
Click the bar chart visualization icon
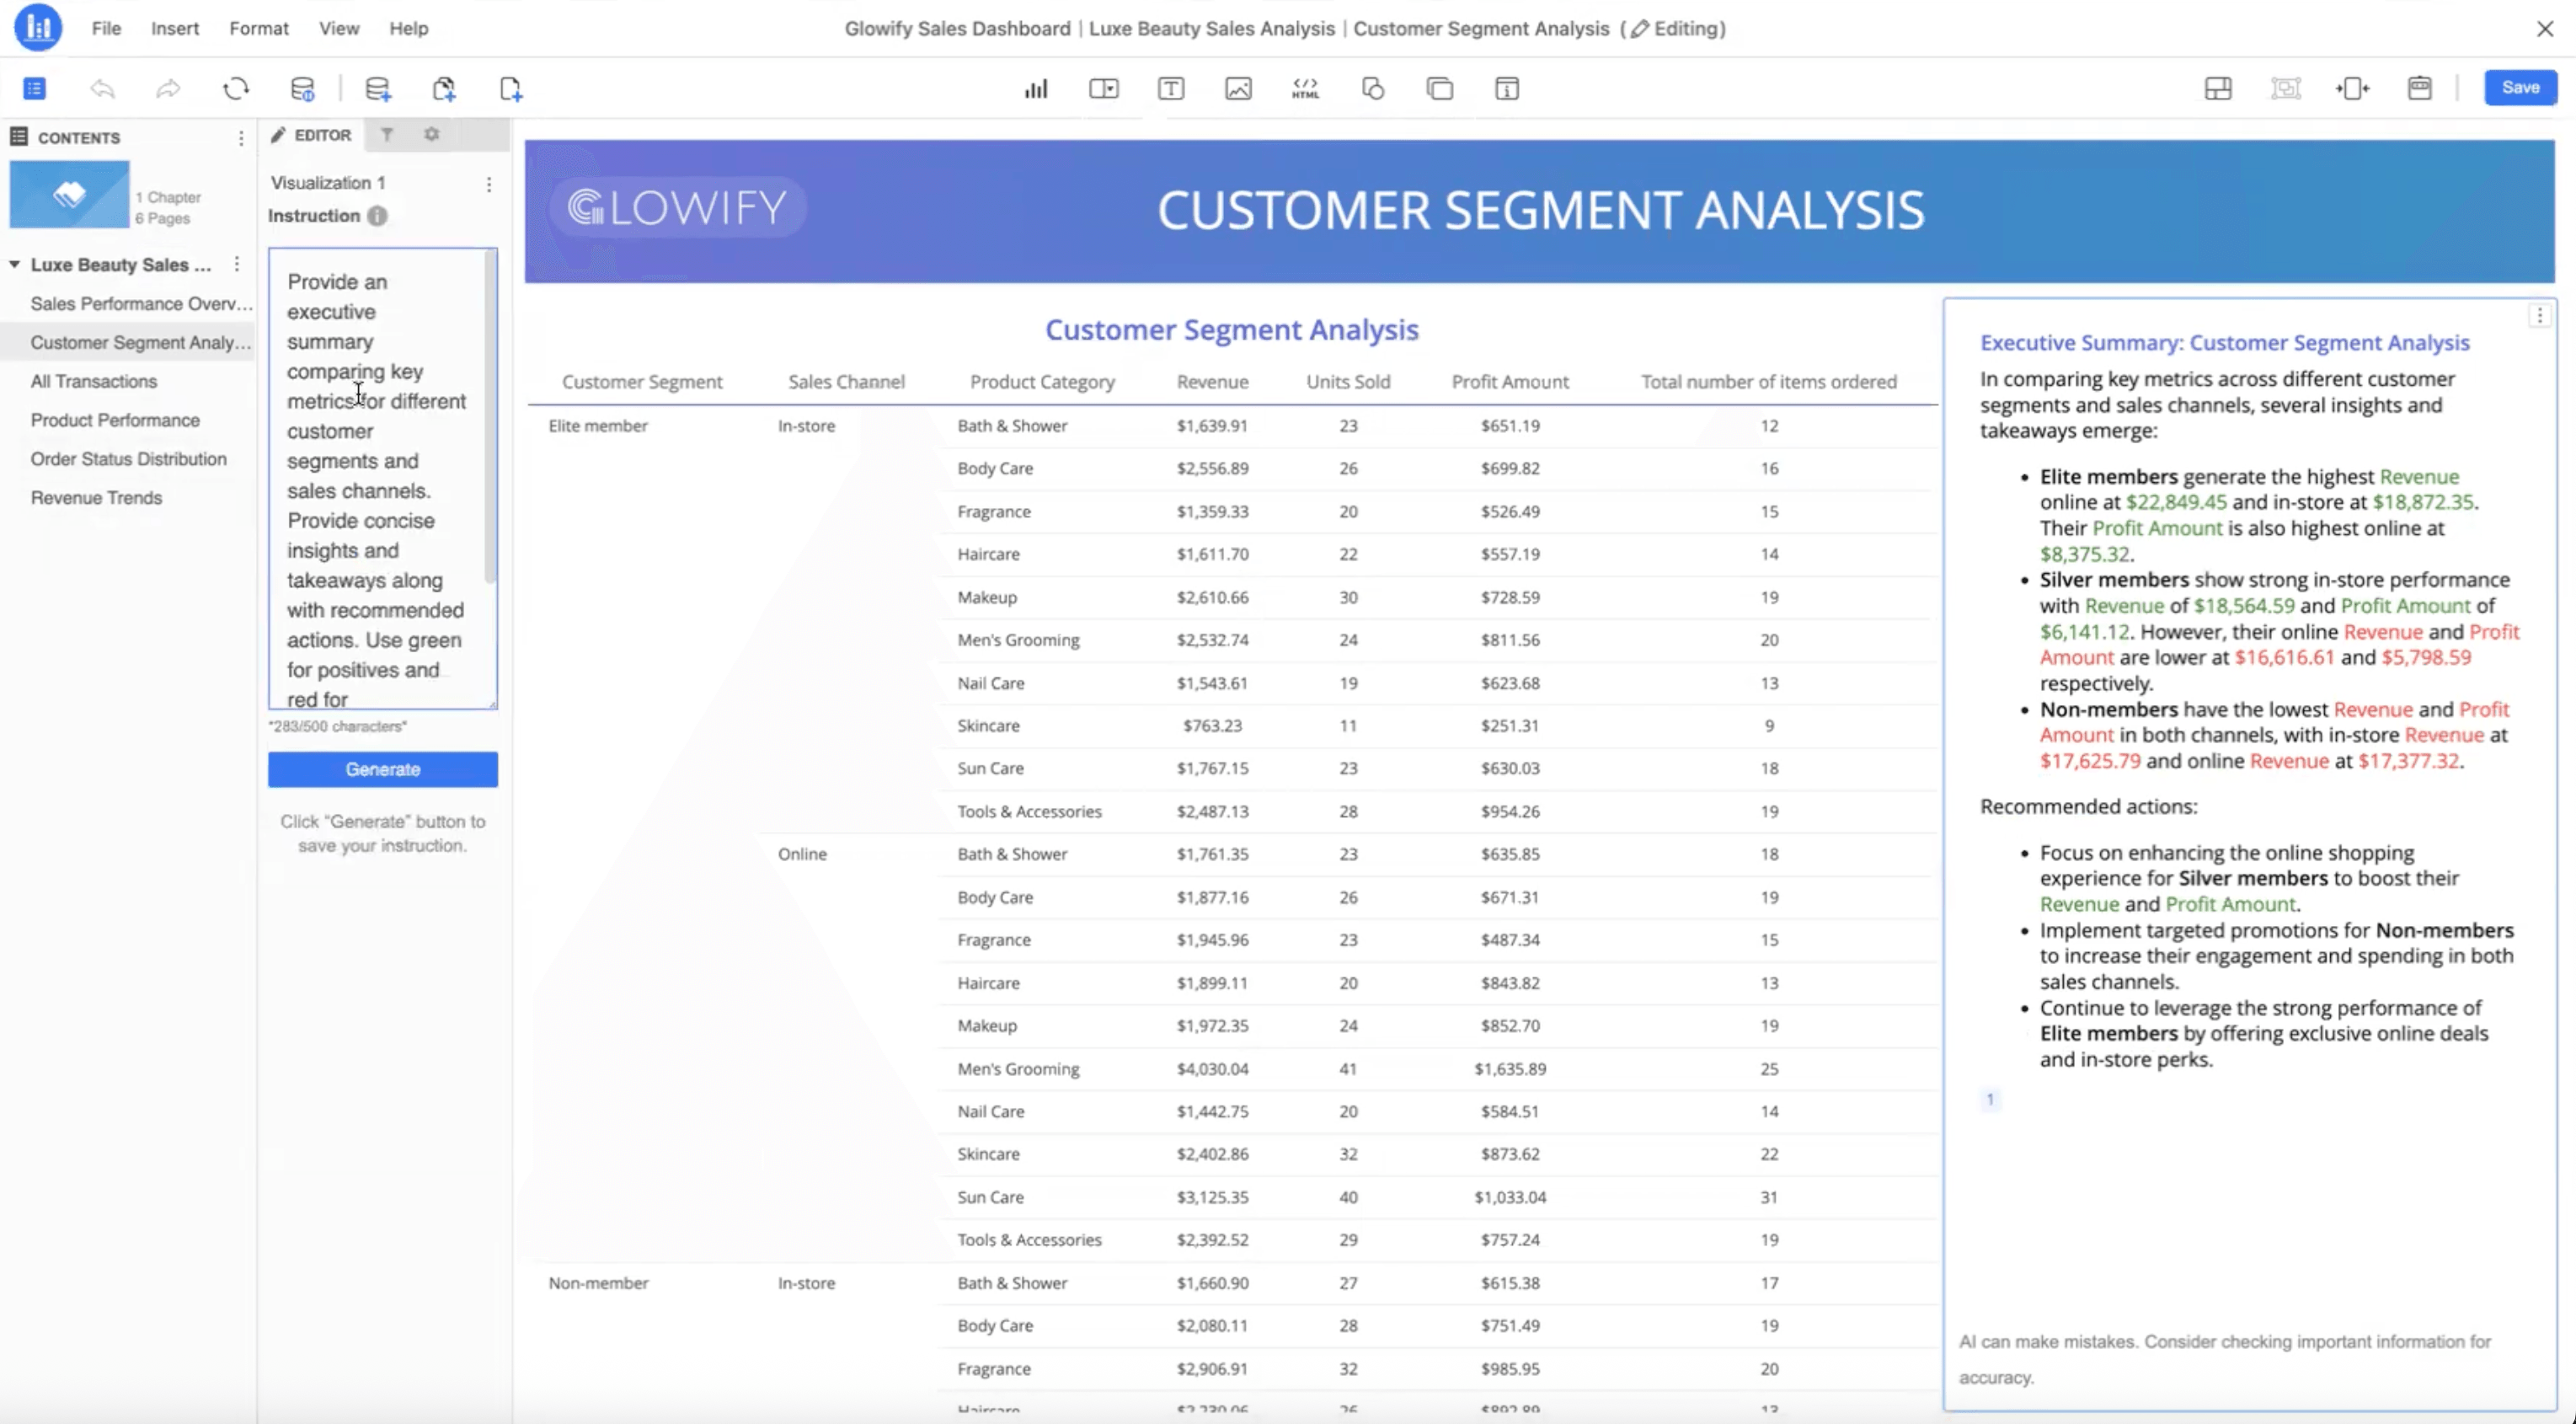coord(1036,89)
